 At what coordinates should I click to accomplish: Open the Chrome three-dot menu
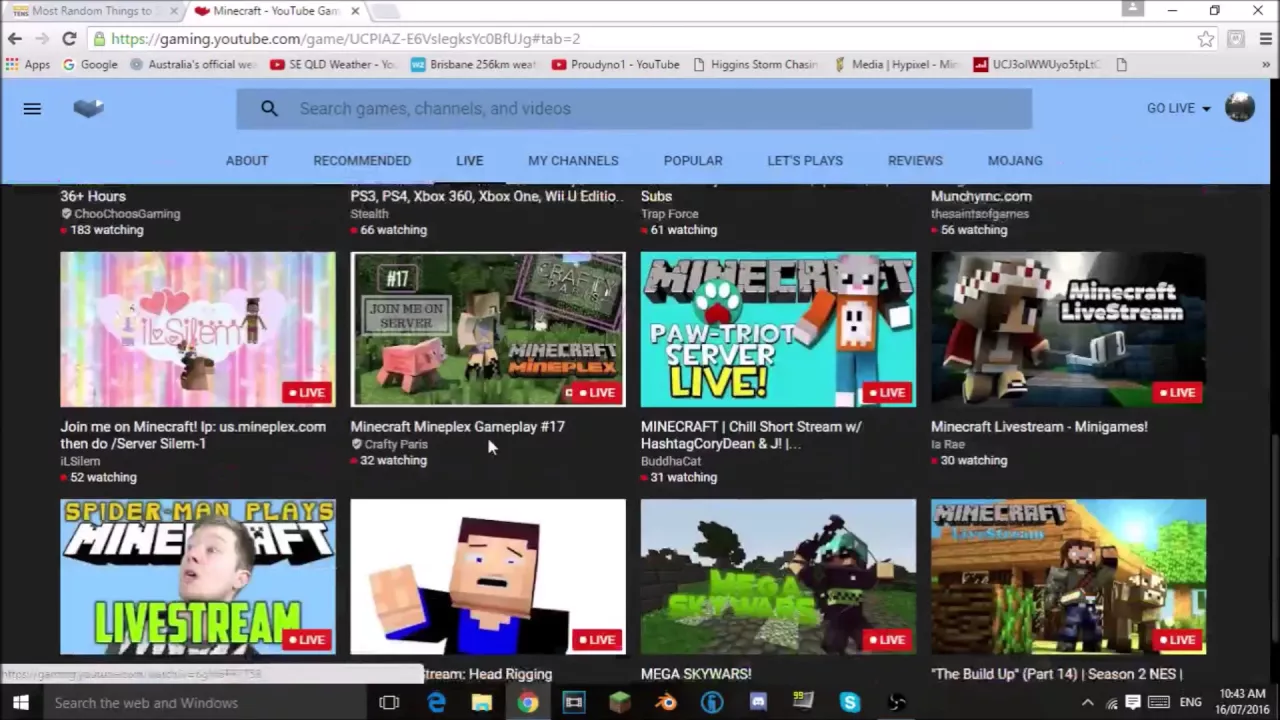click(1266, 39)
